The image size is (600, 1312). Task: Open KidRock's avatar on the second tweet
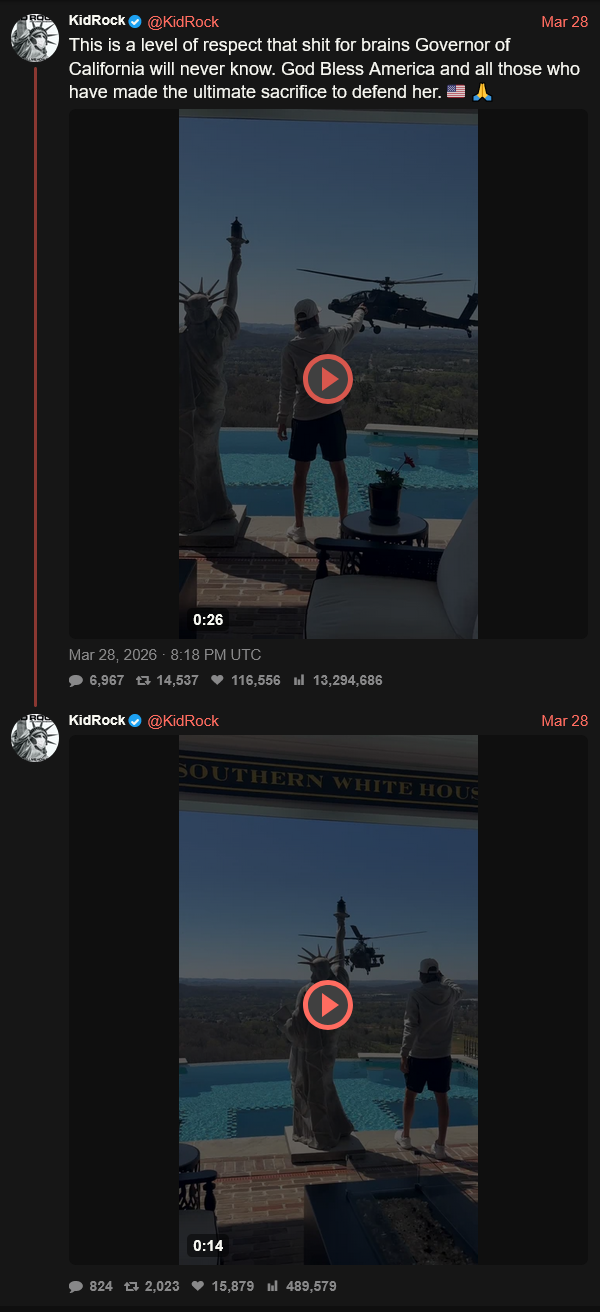[35, 738]
